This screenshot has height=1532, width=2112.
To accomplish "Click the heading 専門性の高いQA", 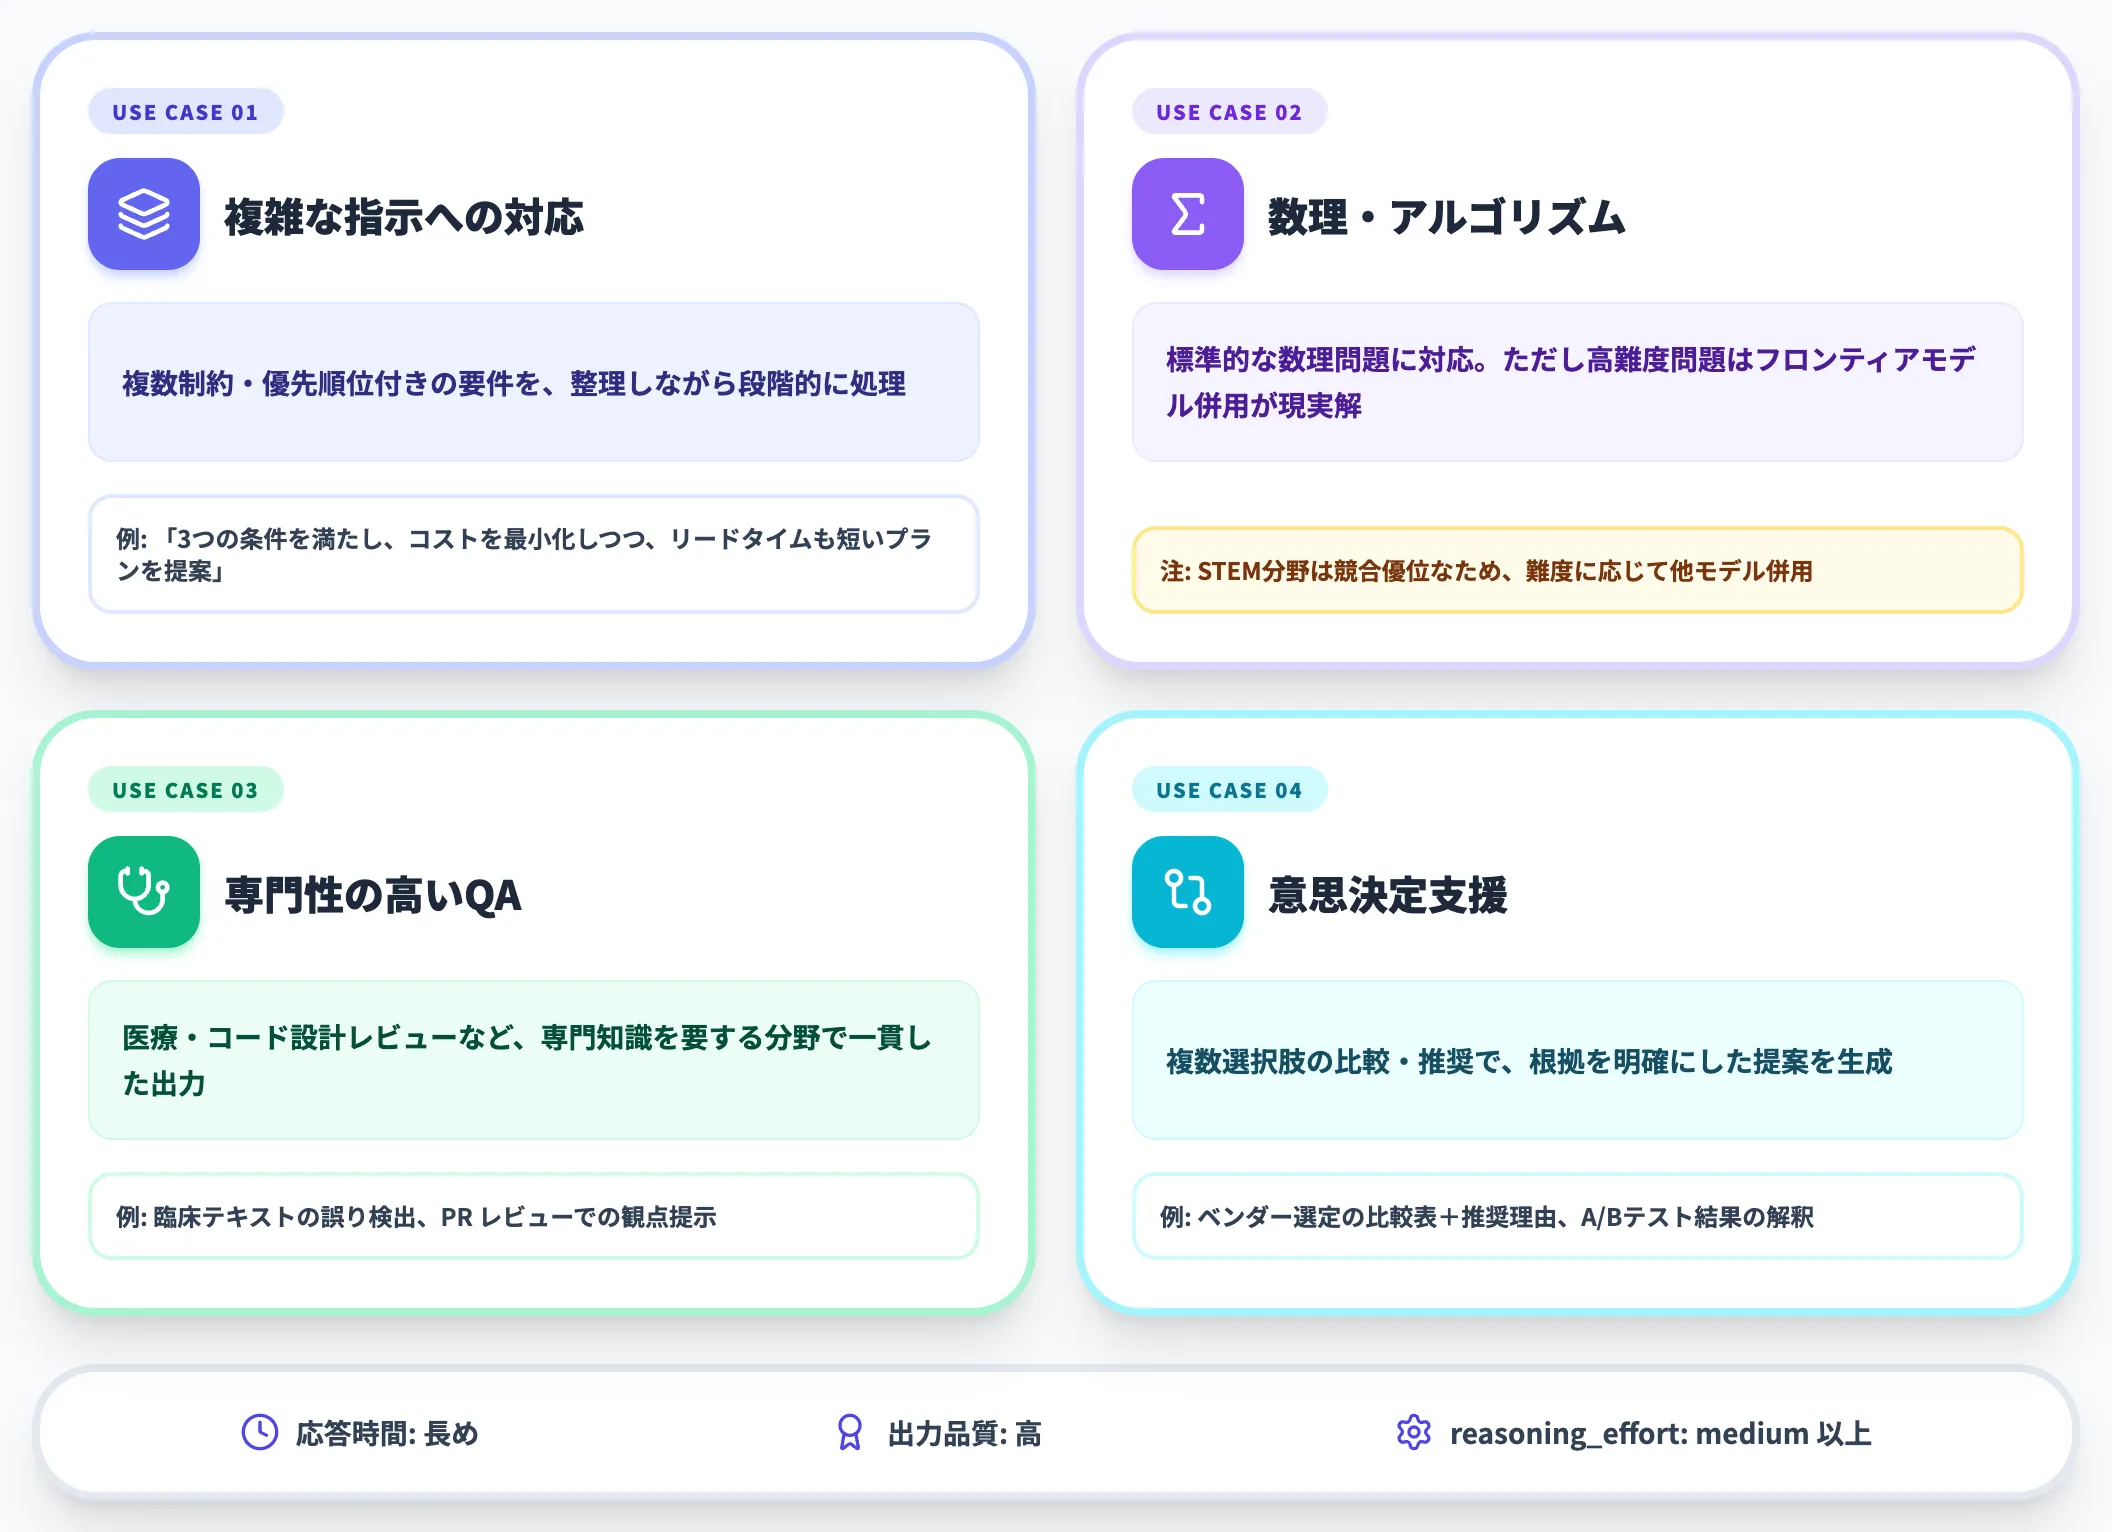I will point(373,895).
